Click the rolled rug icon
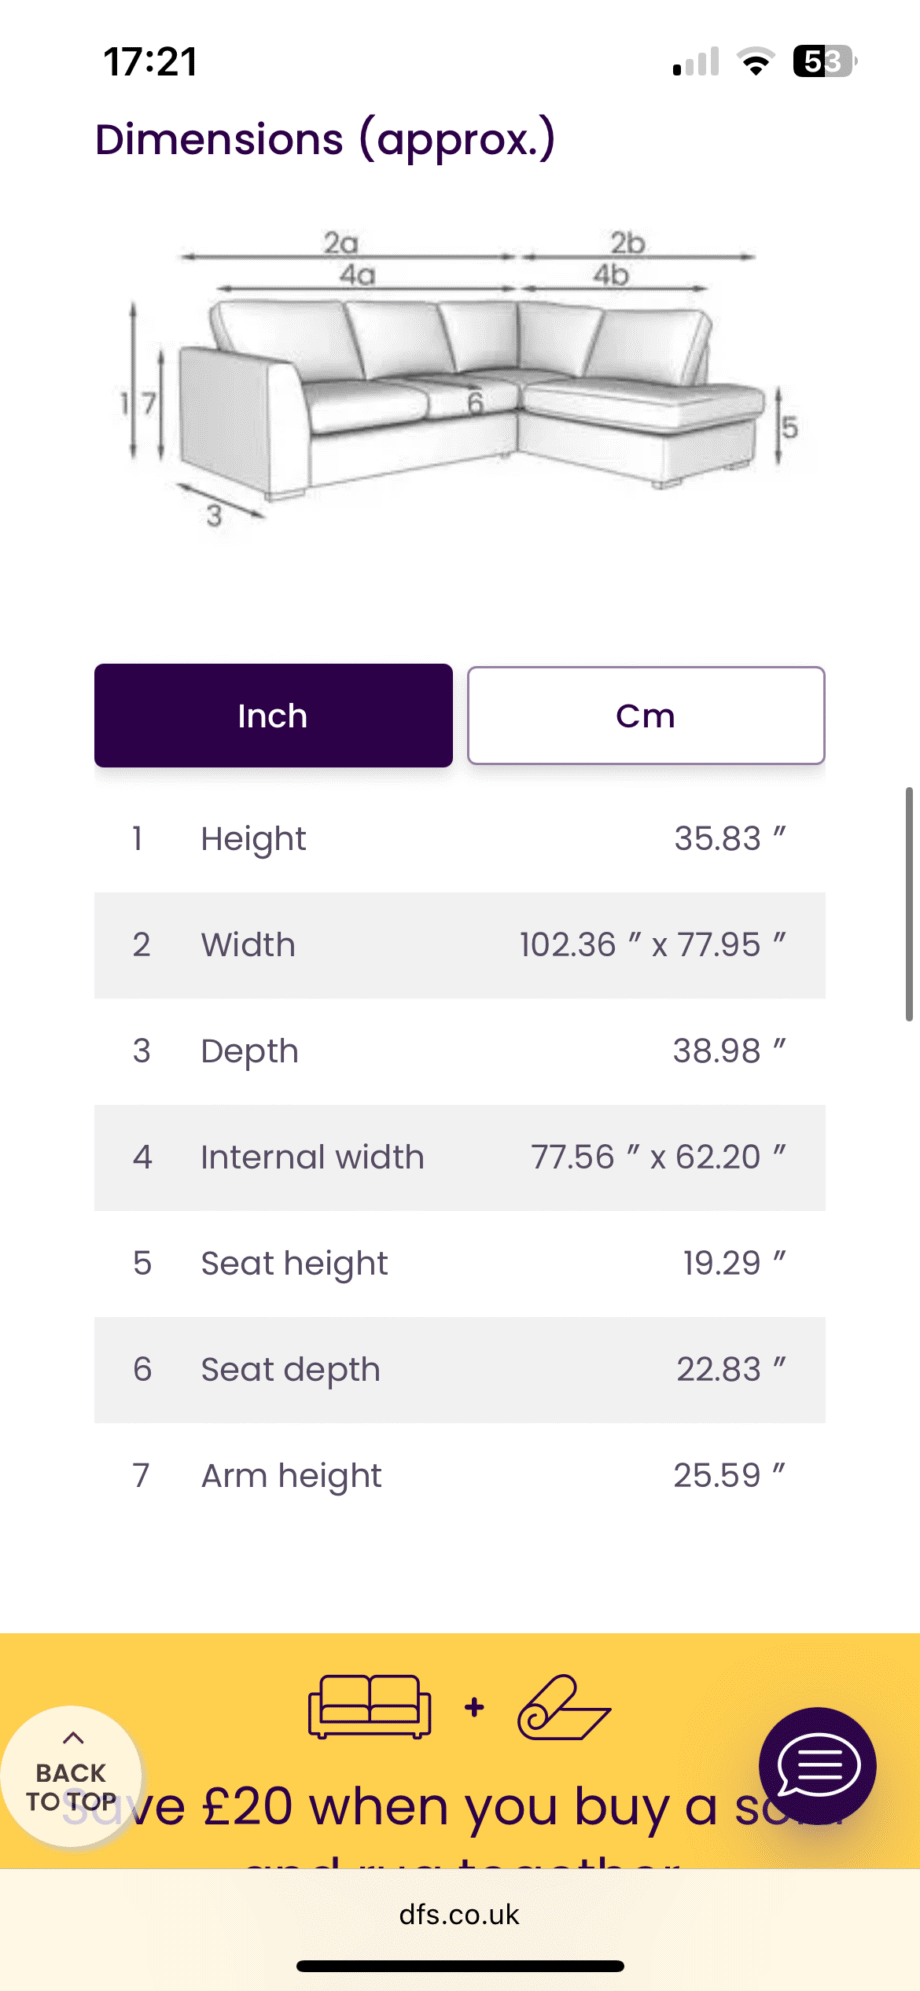 (x=564, y=1707)
